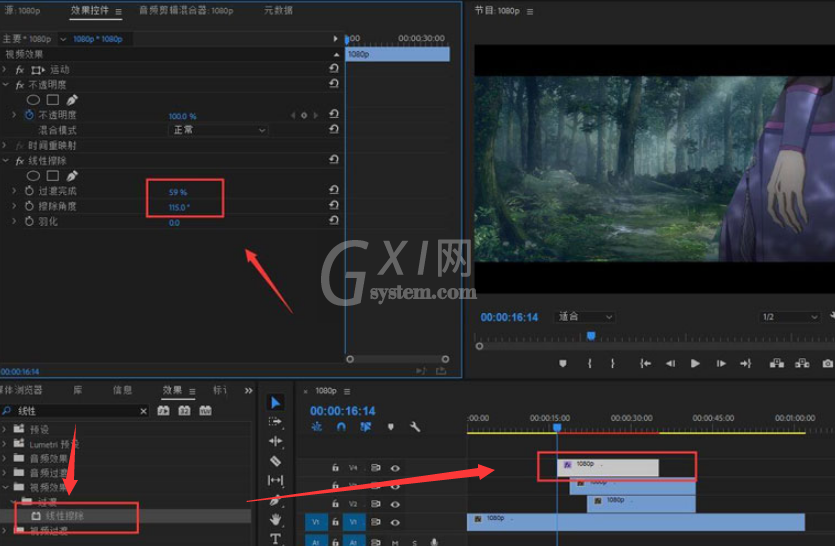Click the ellipse mask under 线性擦除
The width and height of the screenshot is (835, 546).
(33, 176)
